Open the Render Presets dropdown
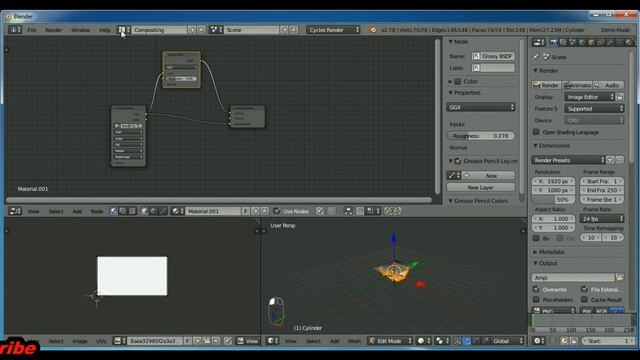 tap(568, 160)
